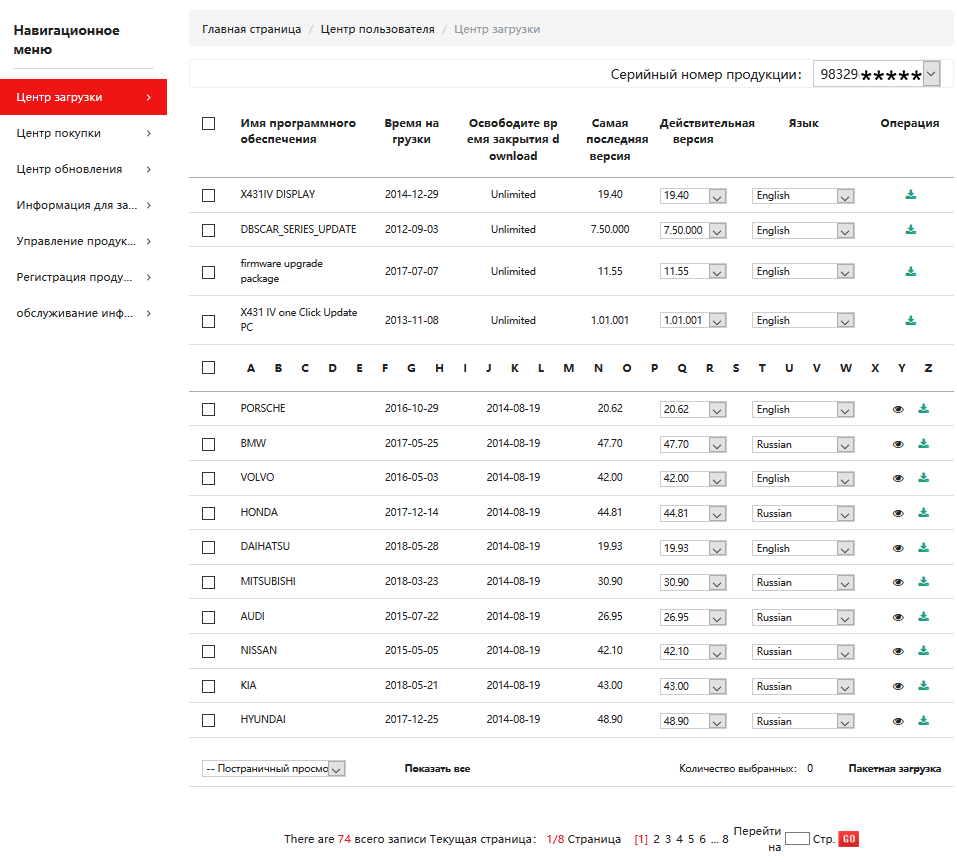The height and width of the screenshot is (862, 957).
Task: Open Регистрация проду... menu item
Action: point(84,277)
